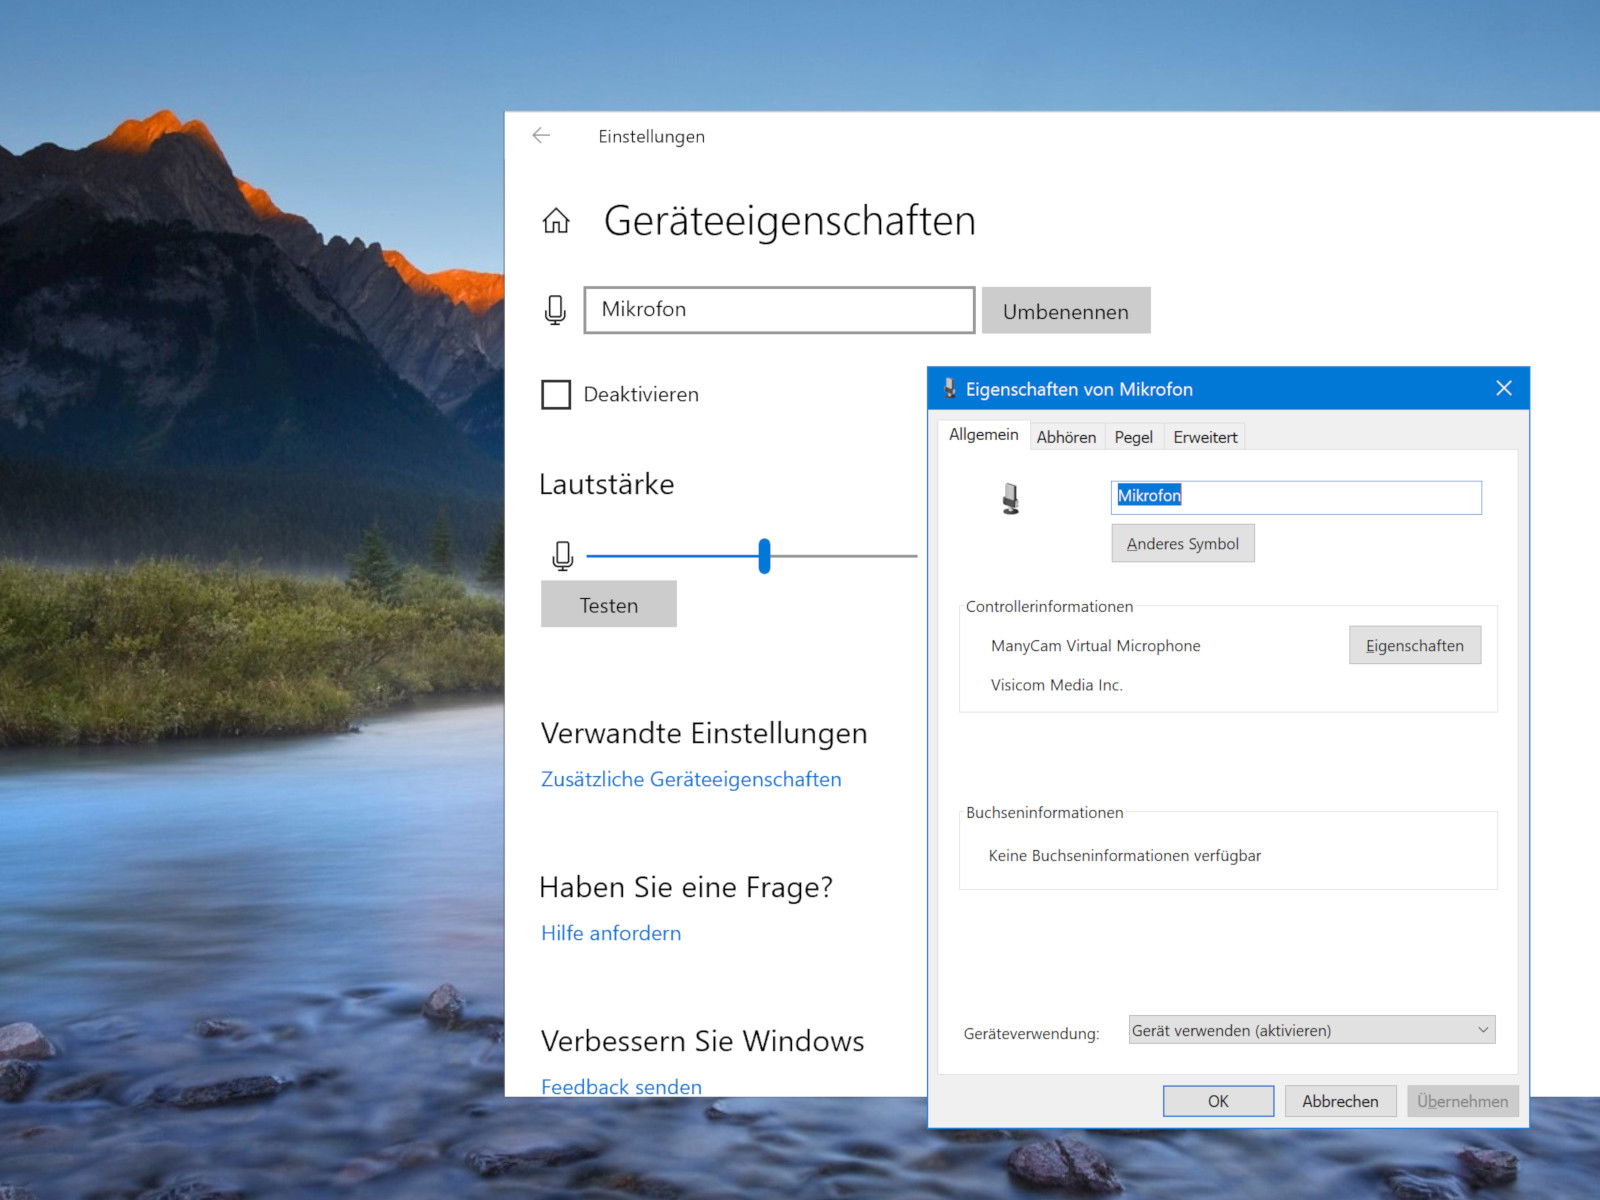This screenshot has height=1200, width=1600.
Task: Click the Geräteeigenschaften page heading
Action: (x=789, y=221)
